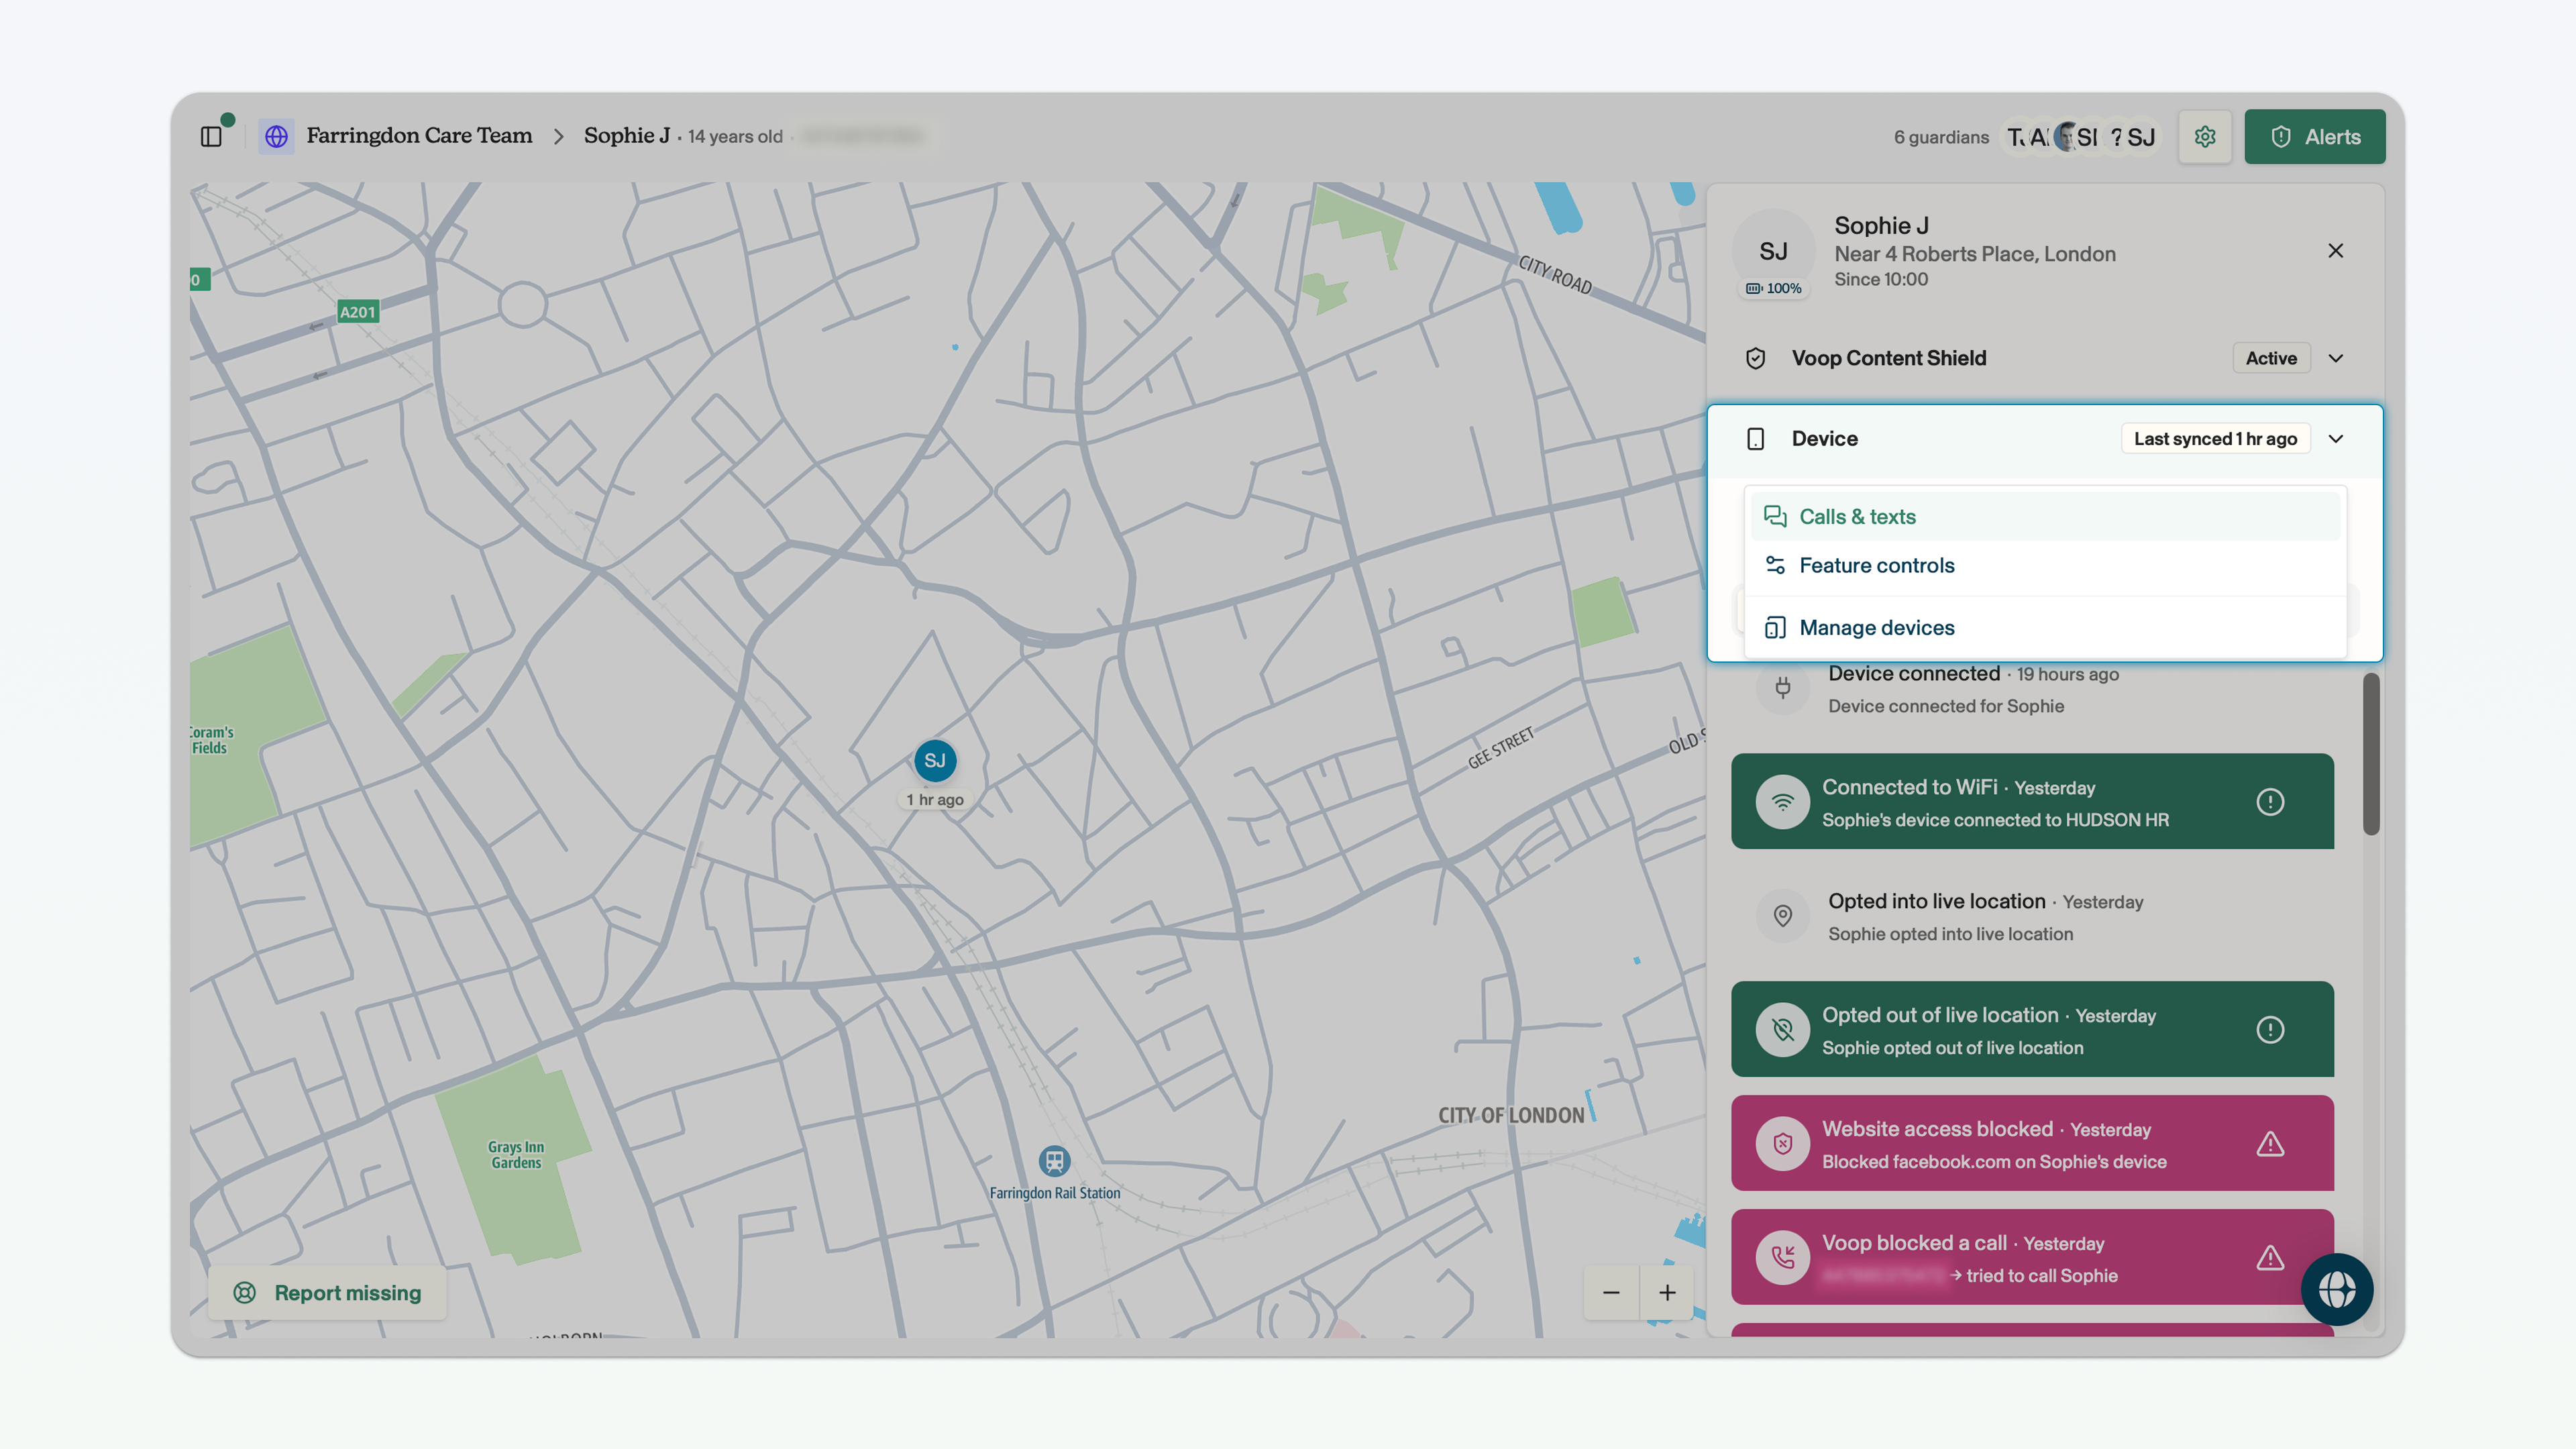Click the WiFi icon in Connected to WiFi card

coord(1782,802)
